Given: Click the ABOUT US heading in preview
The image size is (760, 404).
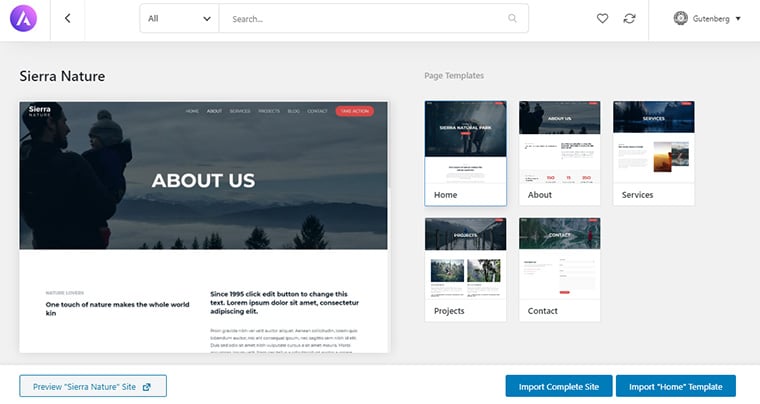Looking at the screenshot, I should pyautogui.click(x=203, y=181).
